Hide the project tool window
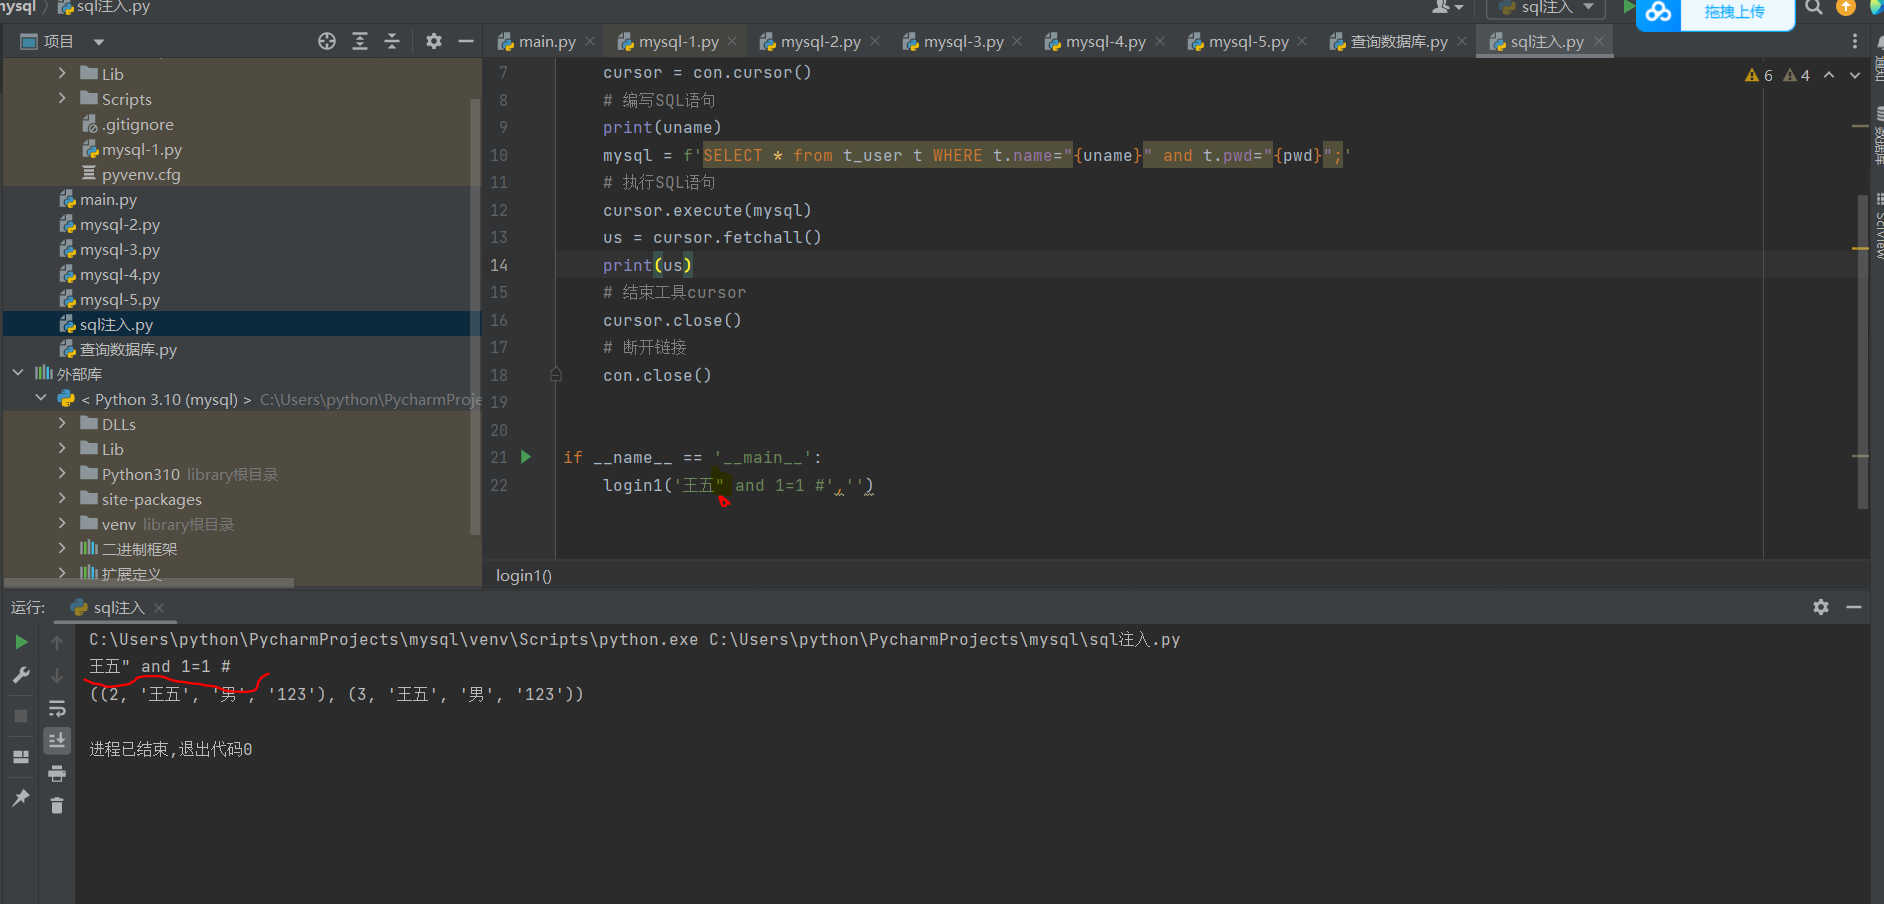 click(465, 41)
